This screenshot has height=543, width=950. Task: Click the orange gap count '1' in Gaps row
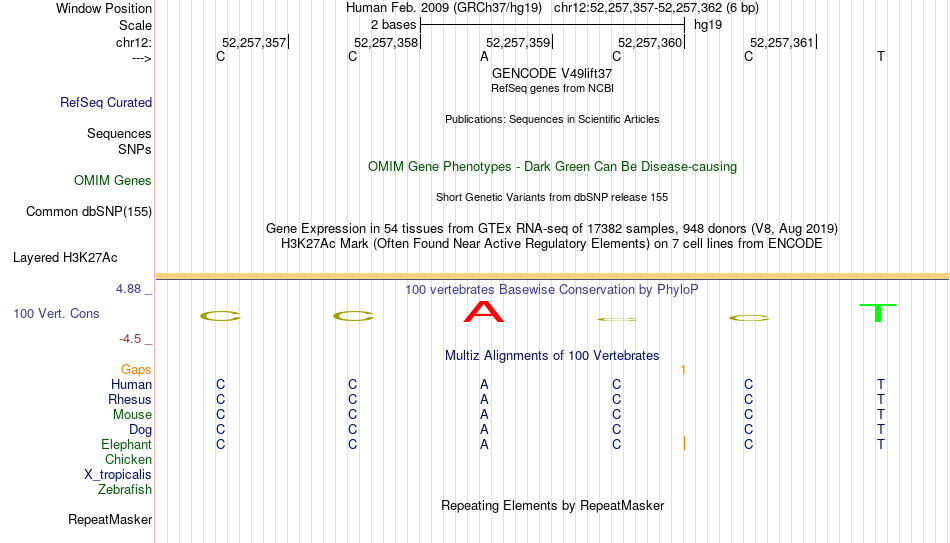683,370
